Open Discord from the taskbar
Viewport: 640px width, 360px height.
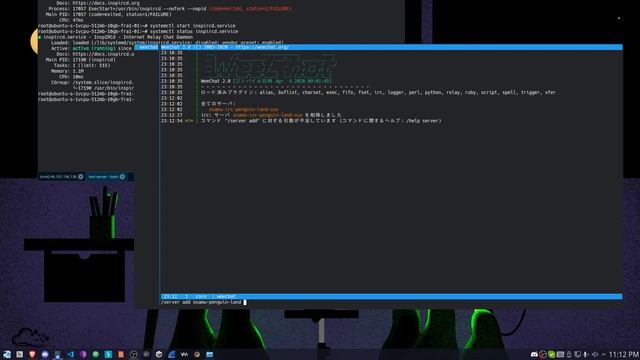pos(44,354)
